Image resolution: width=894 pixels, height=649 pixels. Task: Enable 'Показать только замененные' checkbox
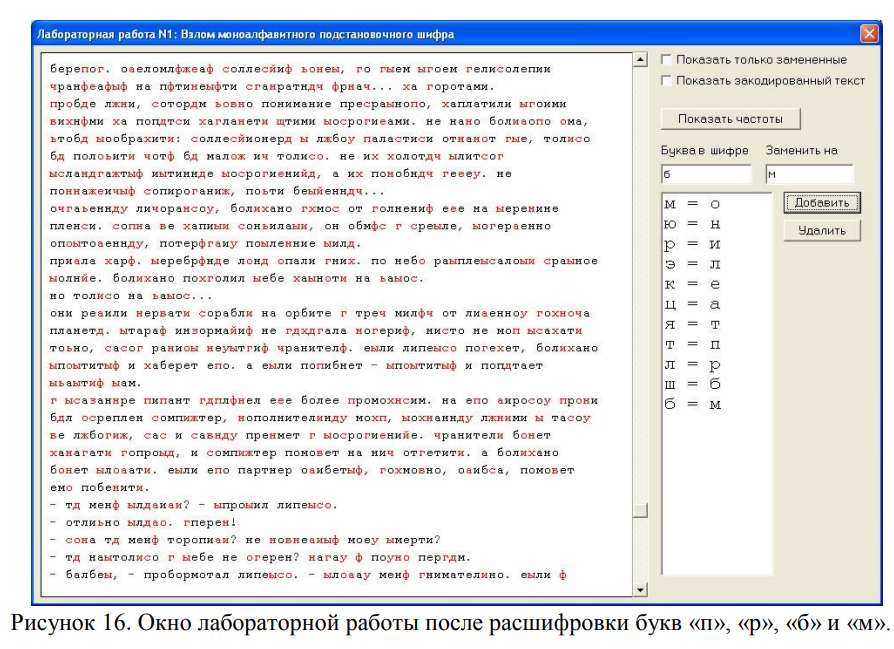[667, 60]
